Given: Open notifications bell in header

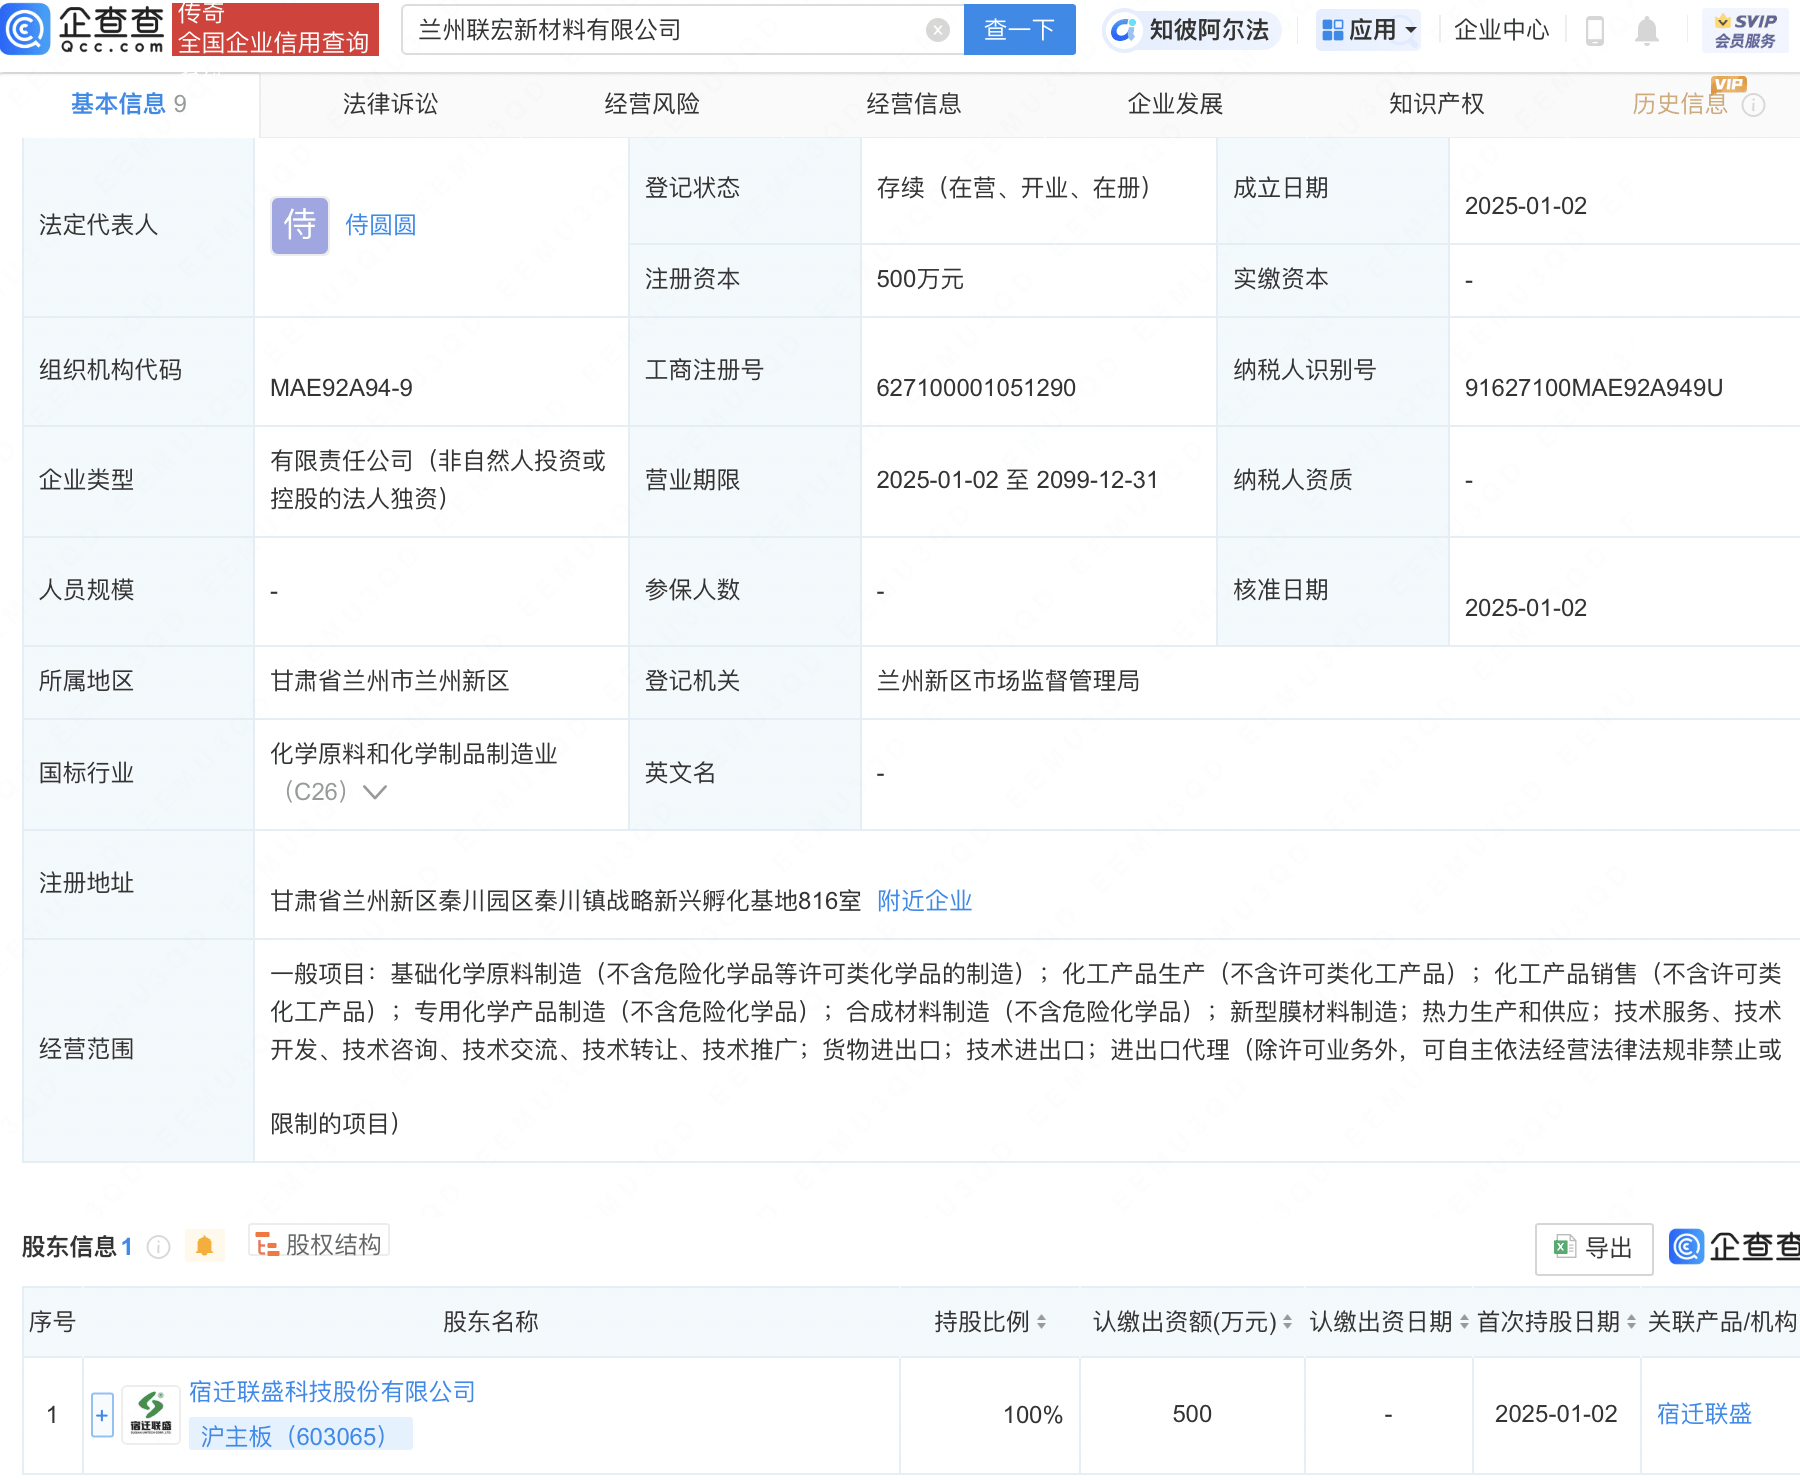Looking at the screenshot, I should (x=1647, y=31).
